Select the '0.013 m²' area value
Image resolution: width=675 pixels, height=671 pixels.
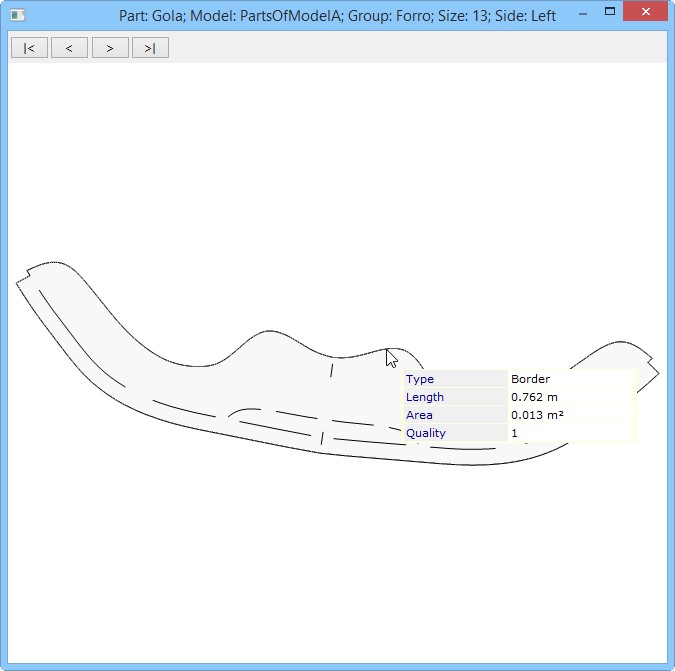pyautogui.click(x=537, y=415)
